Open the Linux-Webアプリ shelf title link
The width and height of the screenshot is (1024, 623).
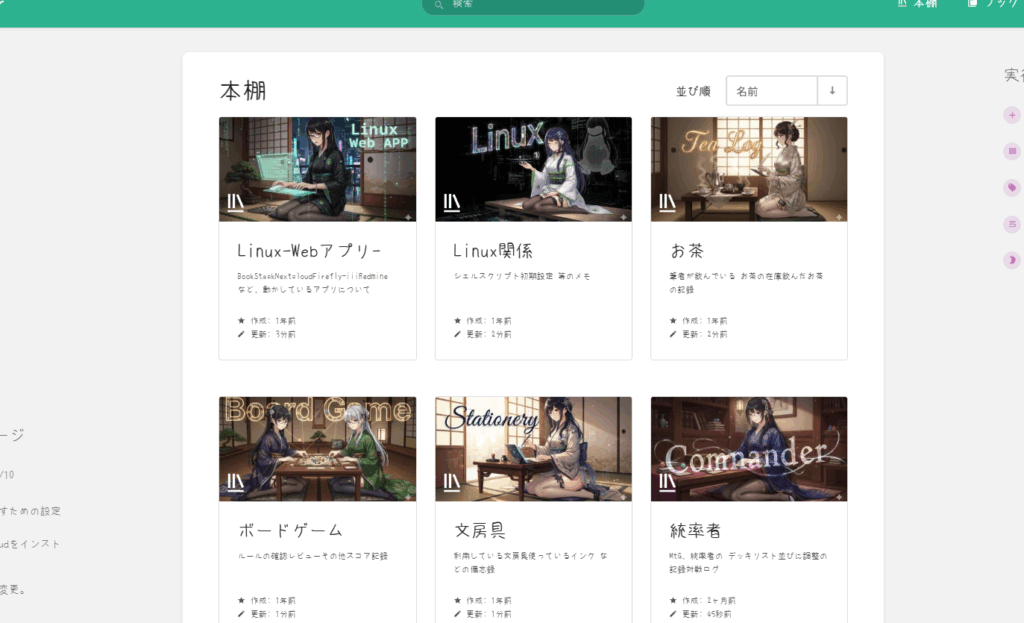(x=309, y=250)
